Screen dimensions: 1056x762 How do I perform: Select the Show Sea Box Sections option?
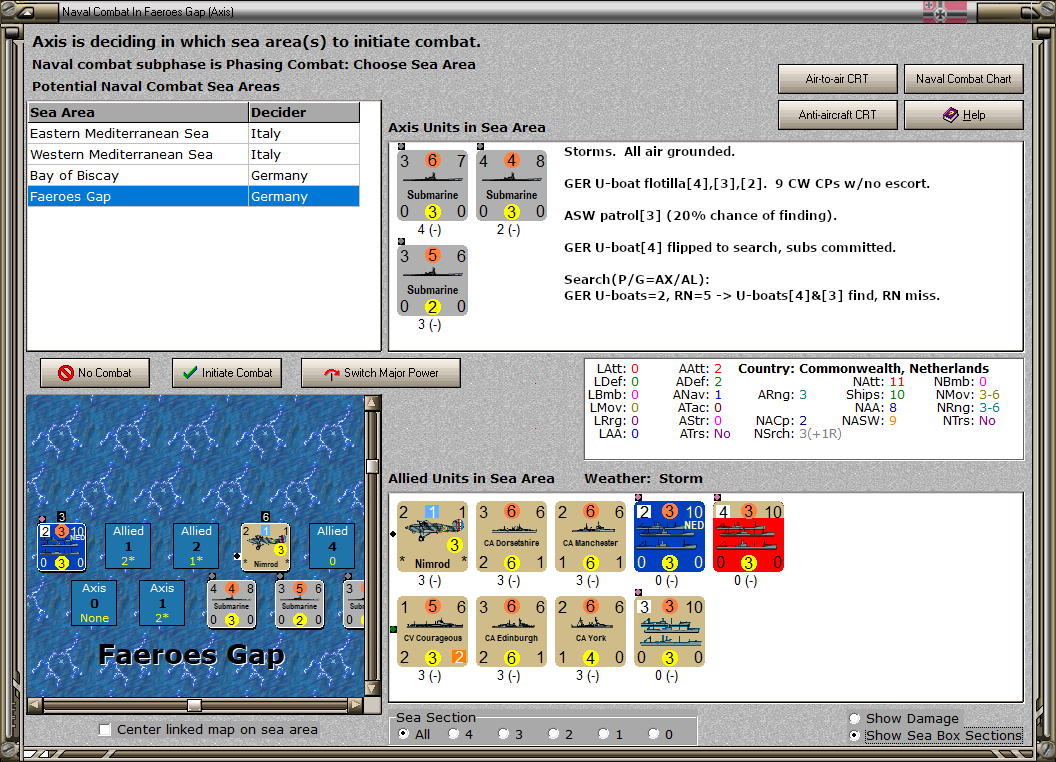[855, 736]
